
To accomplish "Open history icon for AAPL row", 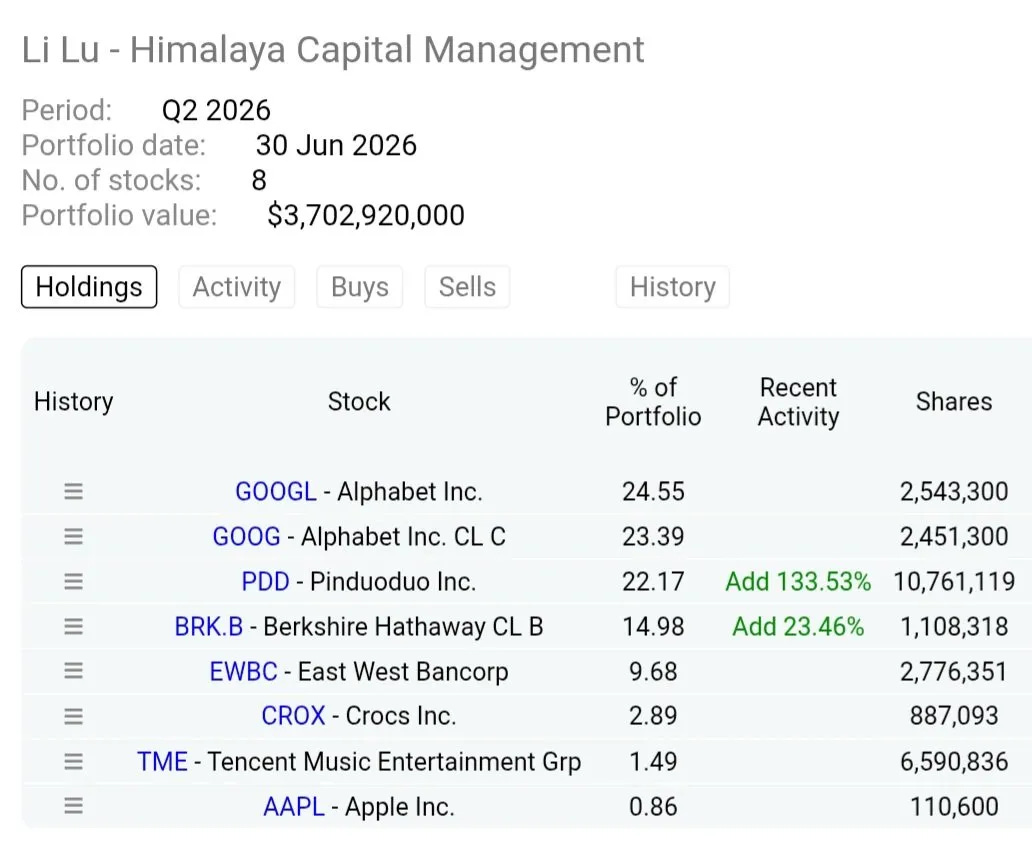I will [73, 806].
